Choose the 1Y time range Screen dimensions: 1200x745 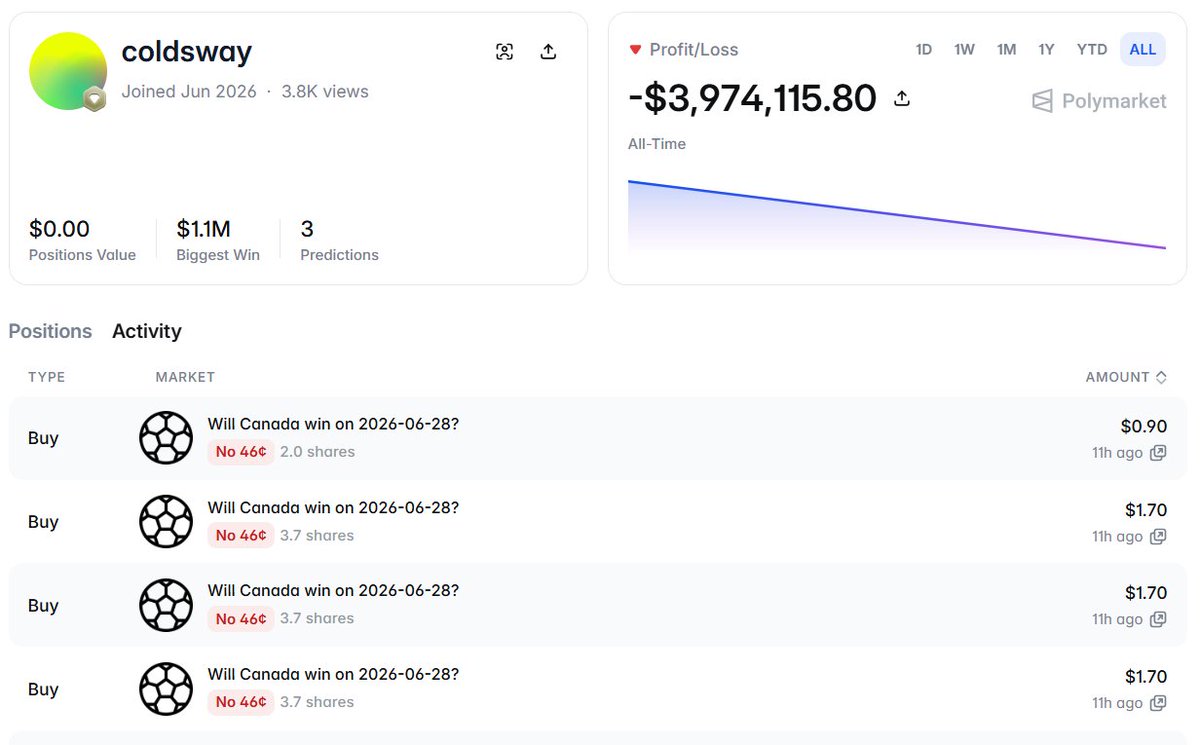pos(1046,49)
